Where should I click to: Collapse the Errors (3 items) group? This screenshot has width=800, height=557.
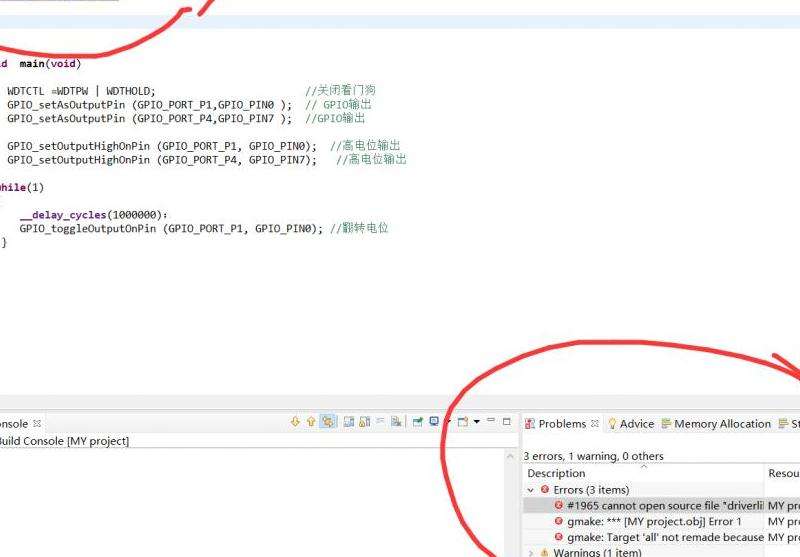tap(531, 490)
